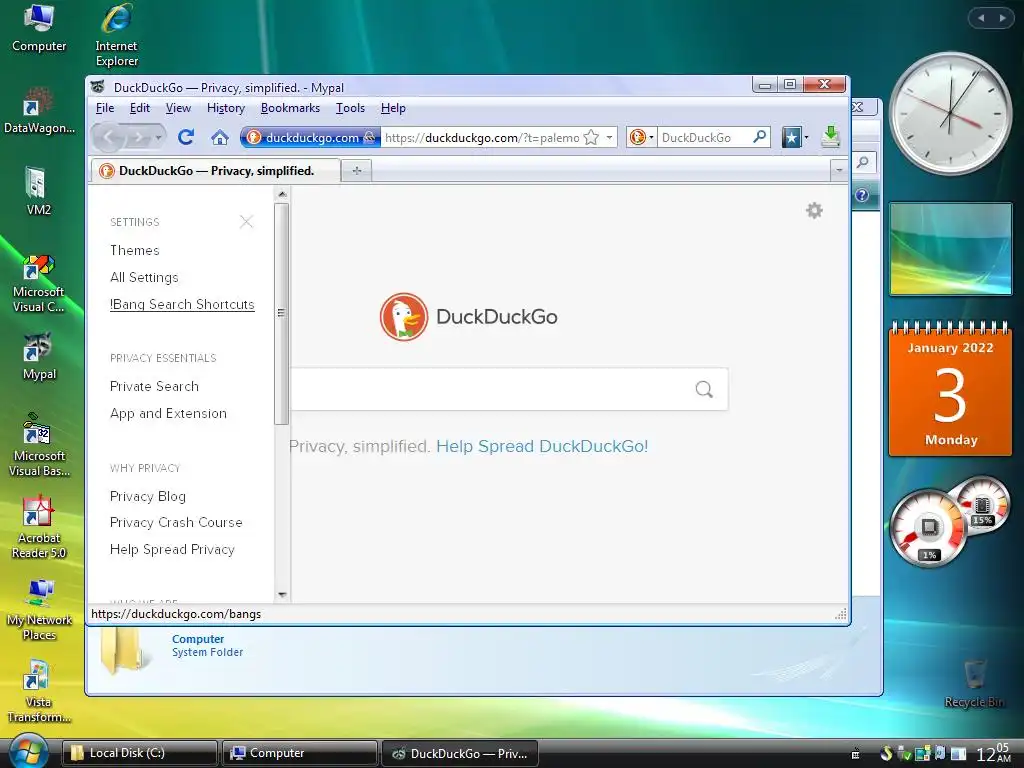
Task: Open the Computer desktop icon
Action: point(39,28)
